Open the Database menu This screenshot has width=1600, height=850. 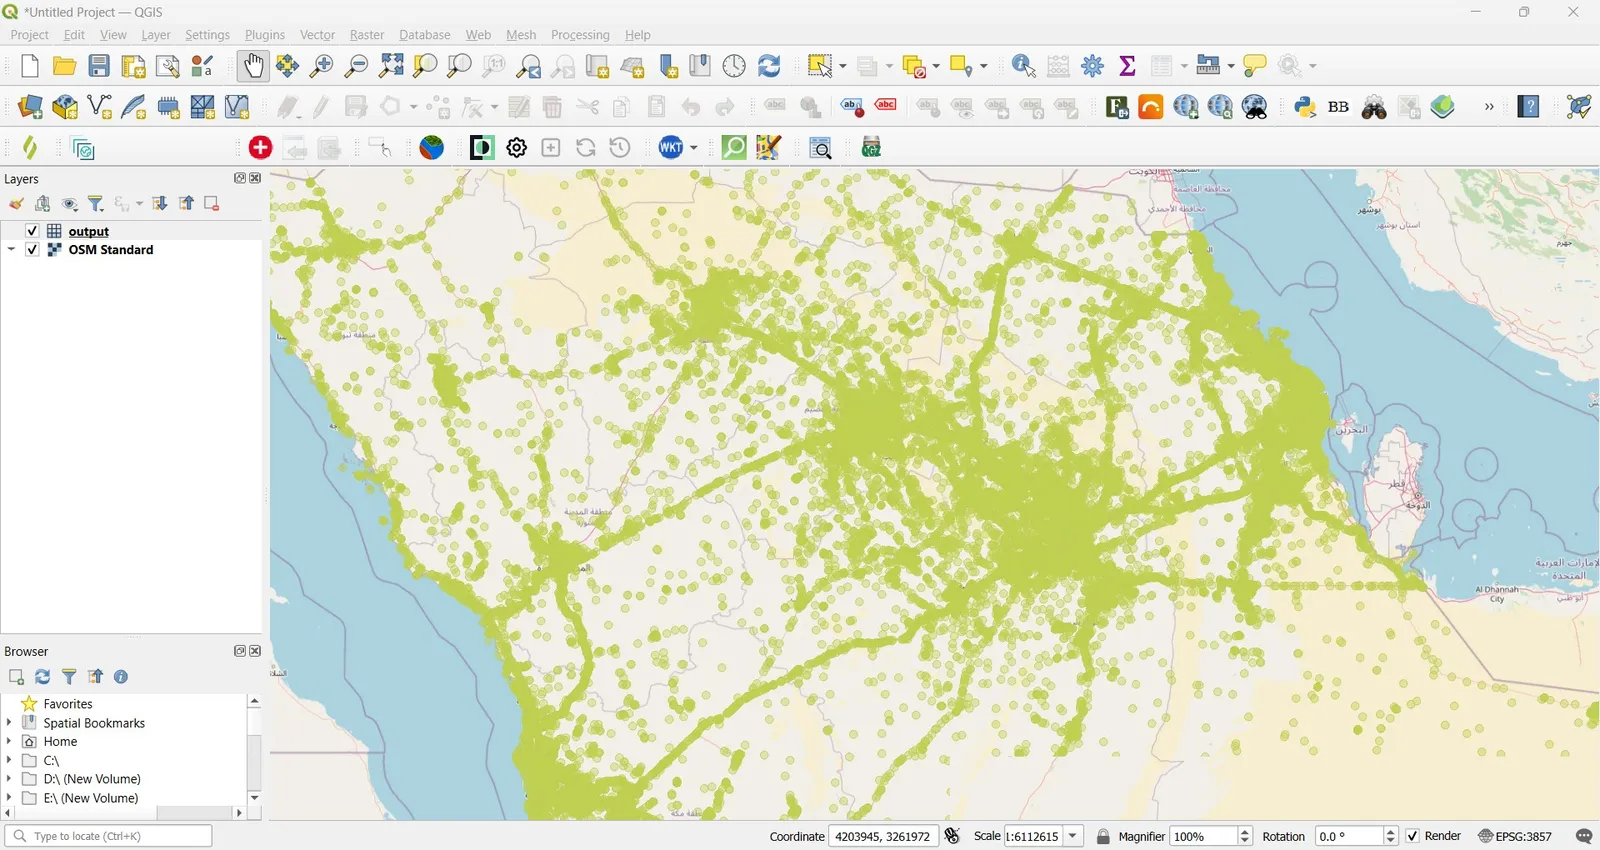[425, 35]
